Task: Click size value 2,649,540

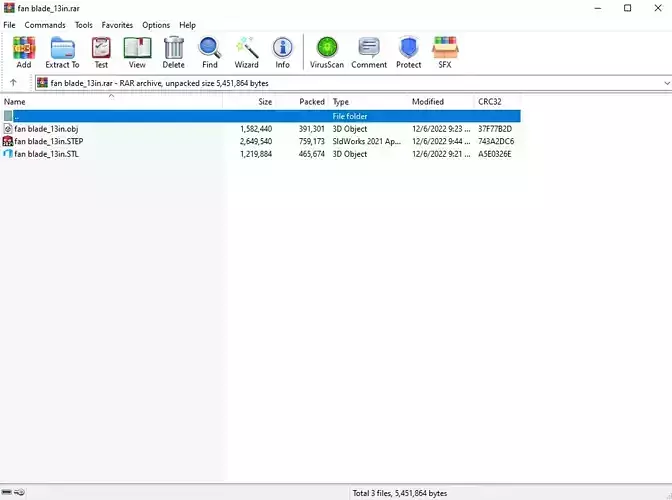Action: (x=256, y=141)
